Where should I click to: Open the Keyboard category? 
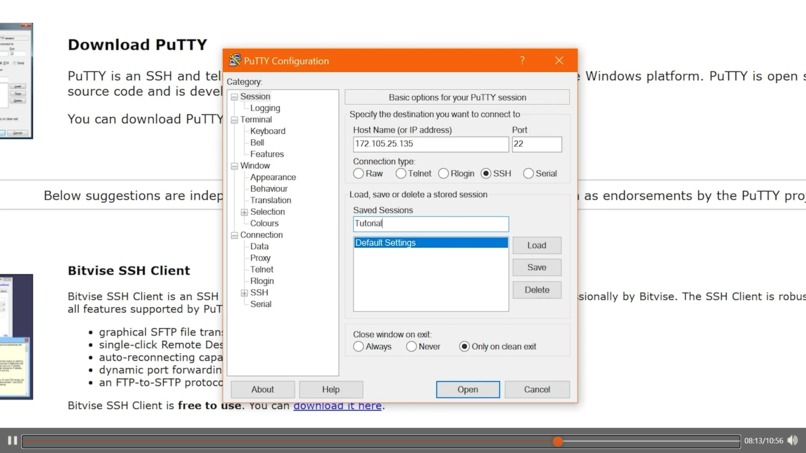(x=268, y=131)
